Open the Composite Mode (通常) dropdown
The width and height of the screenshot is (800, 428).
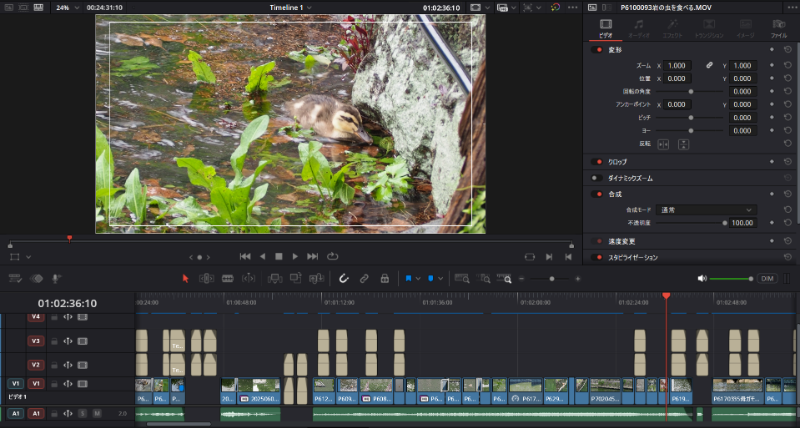[x=706, y=210]
